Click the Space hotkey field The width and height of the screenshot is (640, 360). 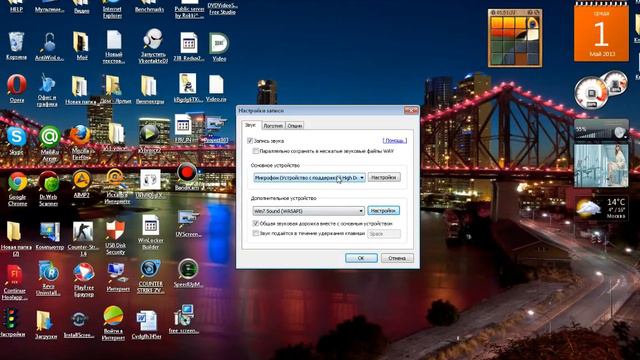point(384,234)
